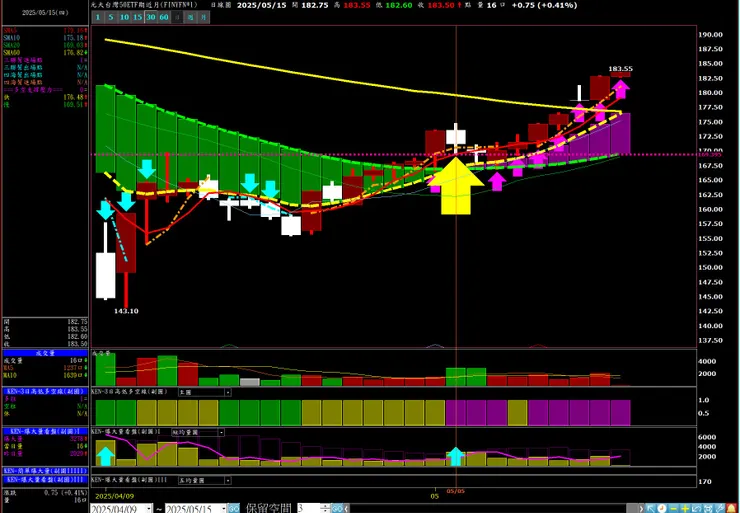Image resolution: width=740 pixels, height=513 pixels.
Task: Select the monthly (月) chart period button
Action: [x=203, y=17]
